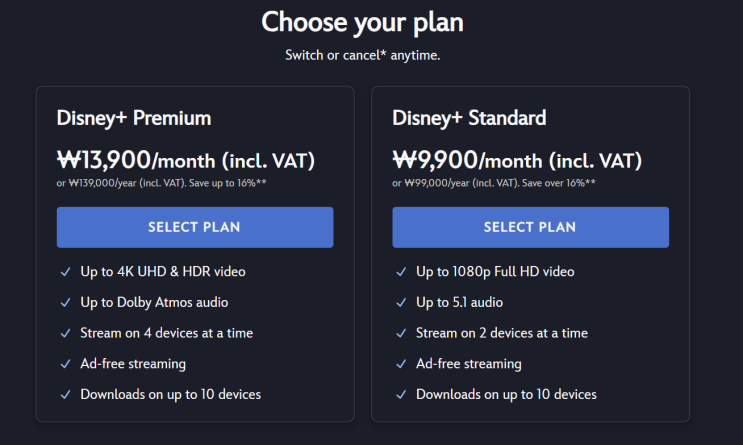
Task: Click the checkmark next to Dolby Atmos audio
Action: [x=65, y=302]
